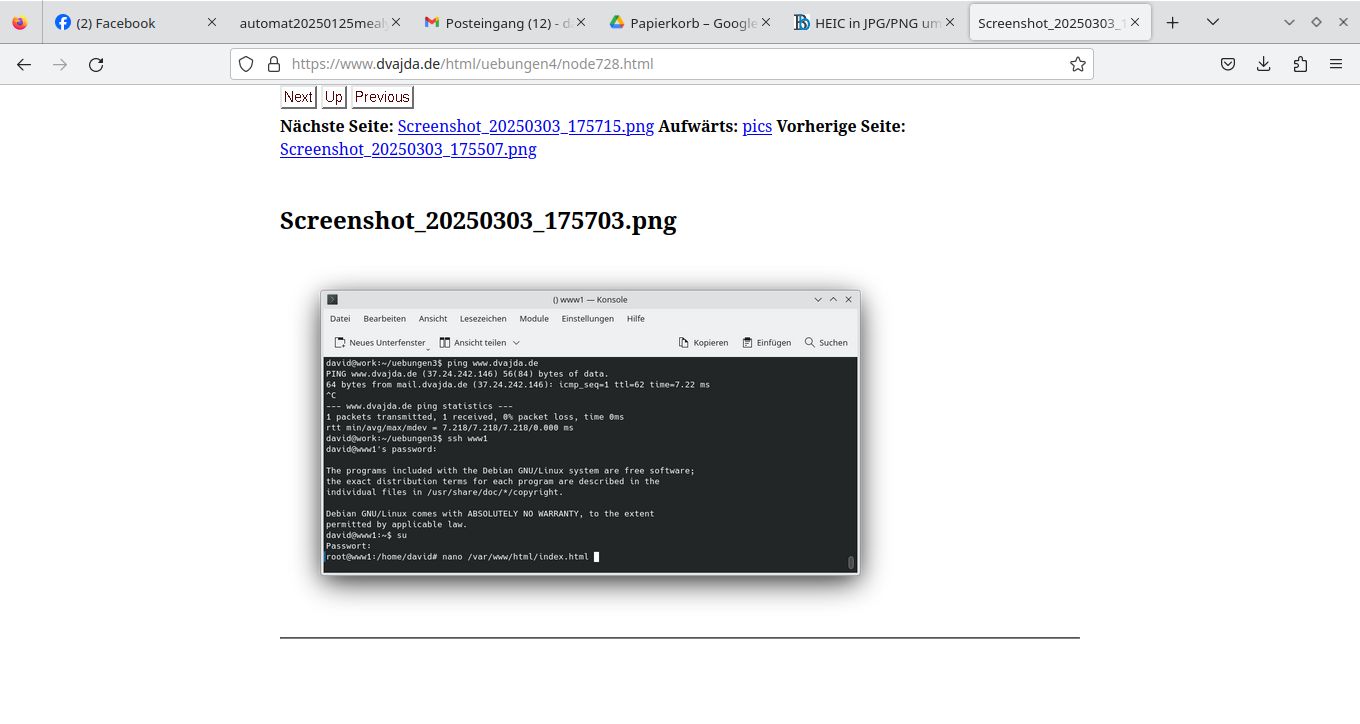The width and height of the screenshot is (1360, 724).
Task: Close the automat20250125mealy tab
Action: (x=397, y=22)
